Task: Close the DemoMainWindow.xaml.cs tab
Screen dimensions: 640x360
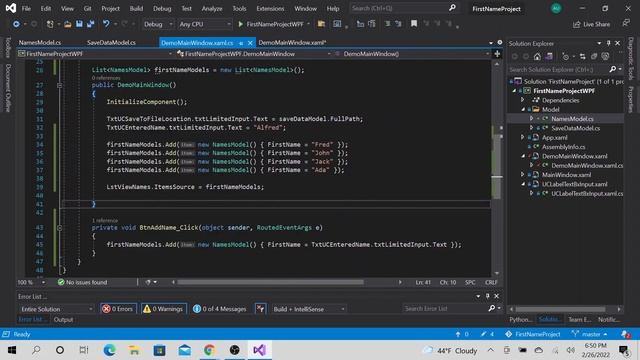Action: (x=250, y=42)
